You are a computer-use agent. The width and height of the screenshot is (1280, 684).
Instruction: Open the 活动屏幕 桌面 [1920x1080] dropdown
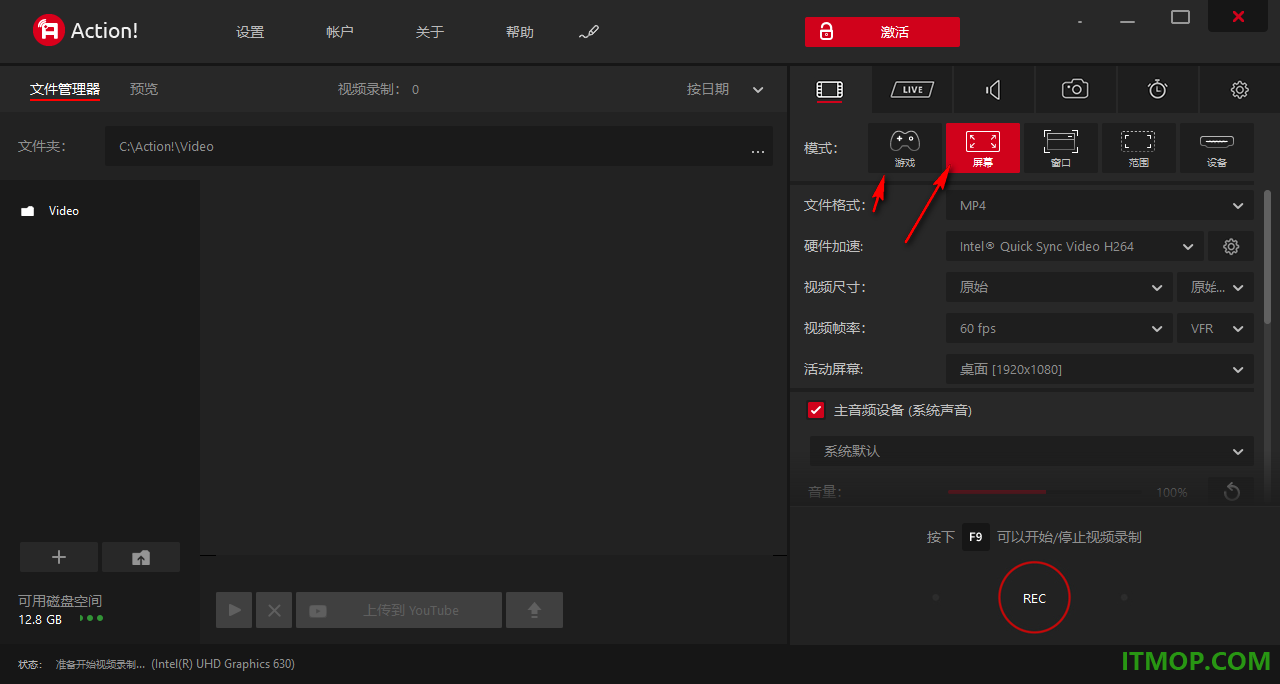(x=1100, y=369)
